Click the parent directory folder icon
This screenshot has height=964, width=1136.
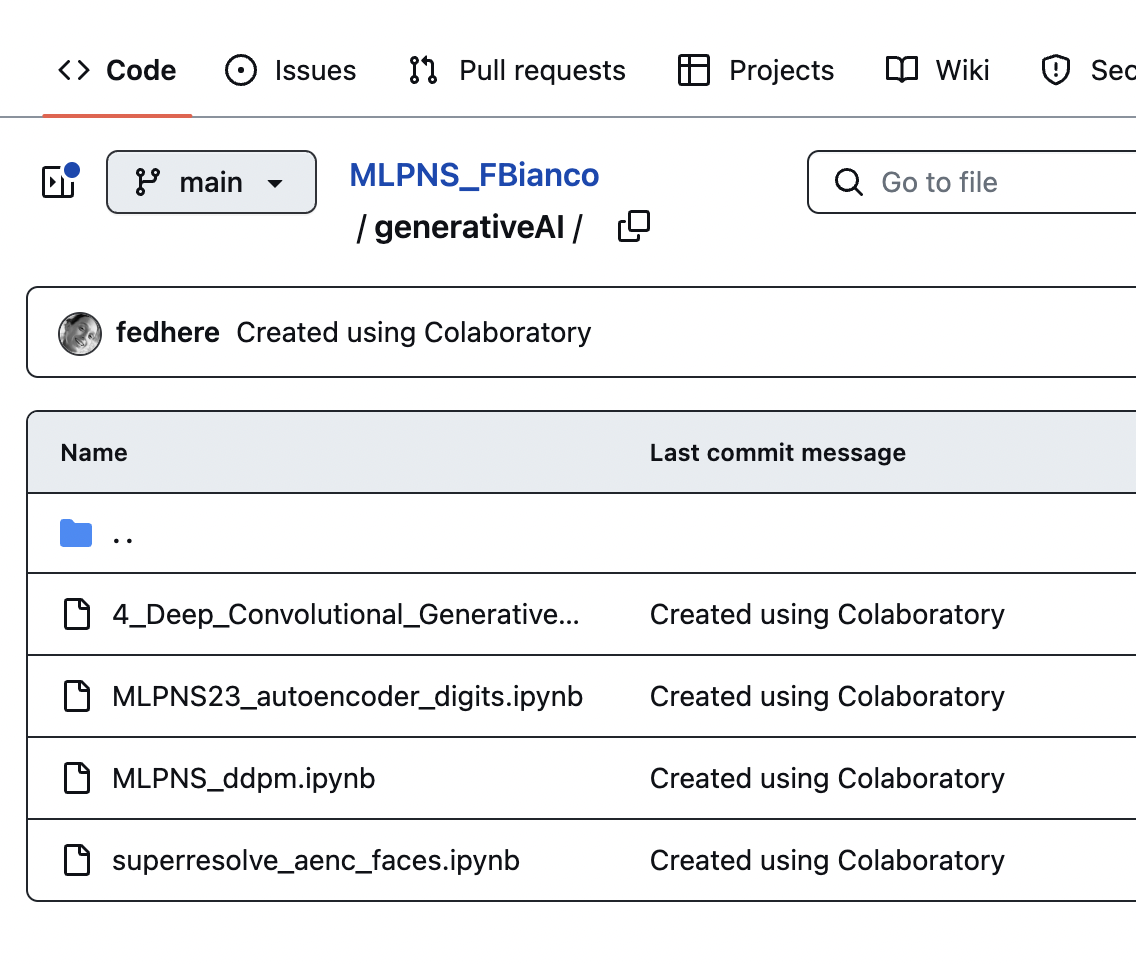tap(76, 534)
